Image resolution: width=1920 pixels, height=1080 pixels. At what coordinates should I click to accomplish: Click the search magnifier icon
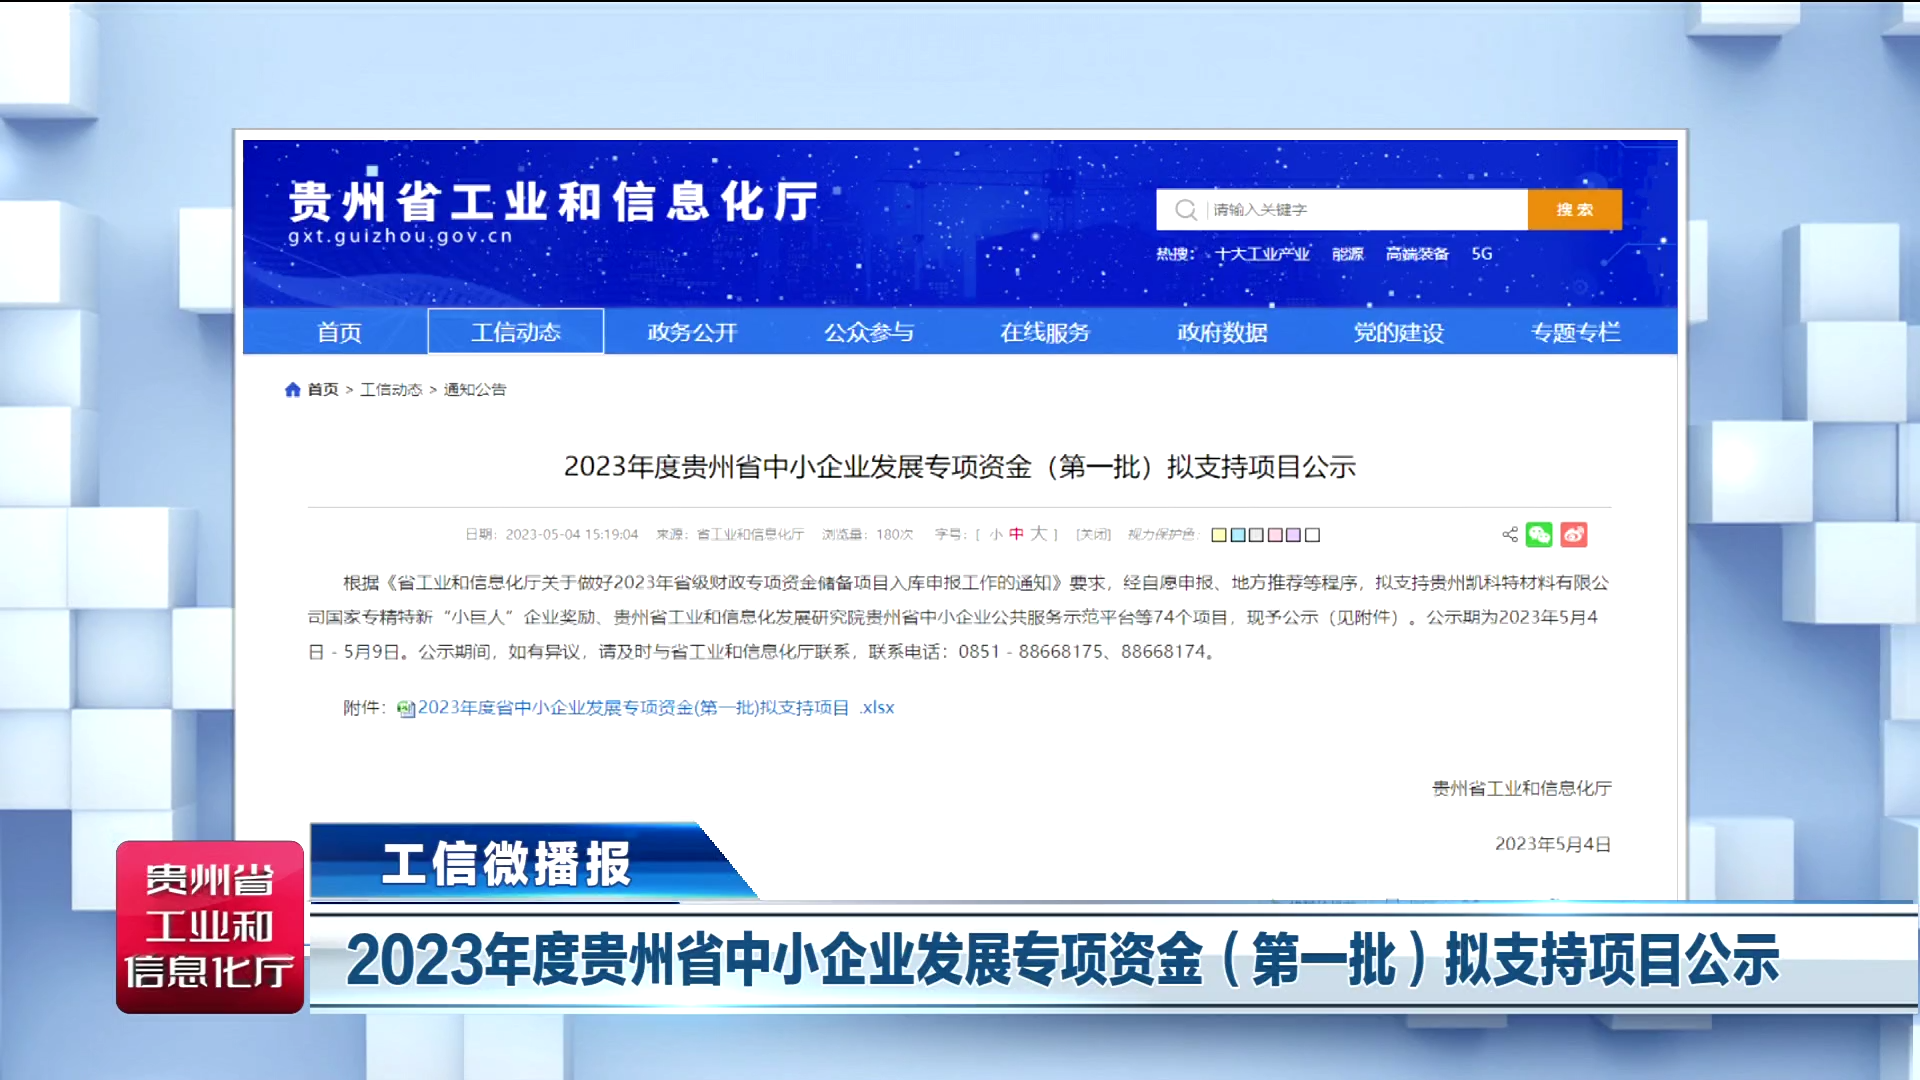point(1186,209)
